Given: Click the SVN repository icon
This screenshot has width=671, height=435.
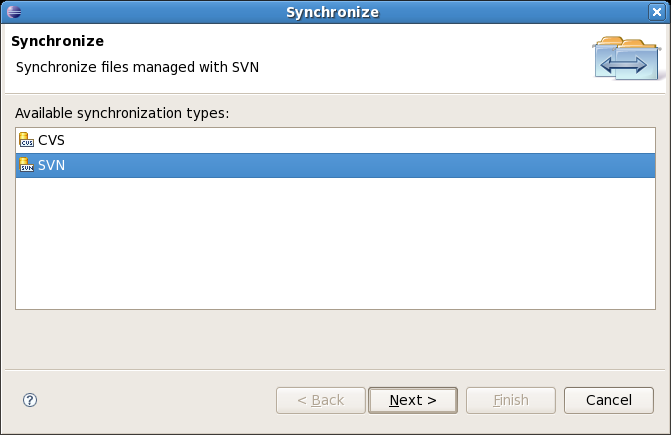Looking at the screenshot, I should (27, 165).
